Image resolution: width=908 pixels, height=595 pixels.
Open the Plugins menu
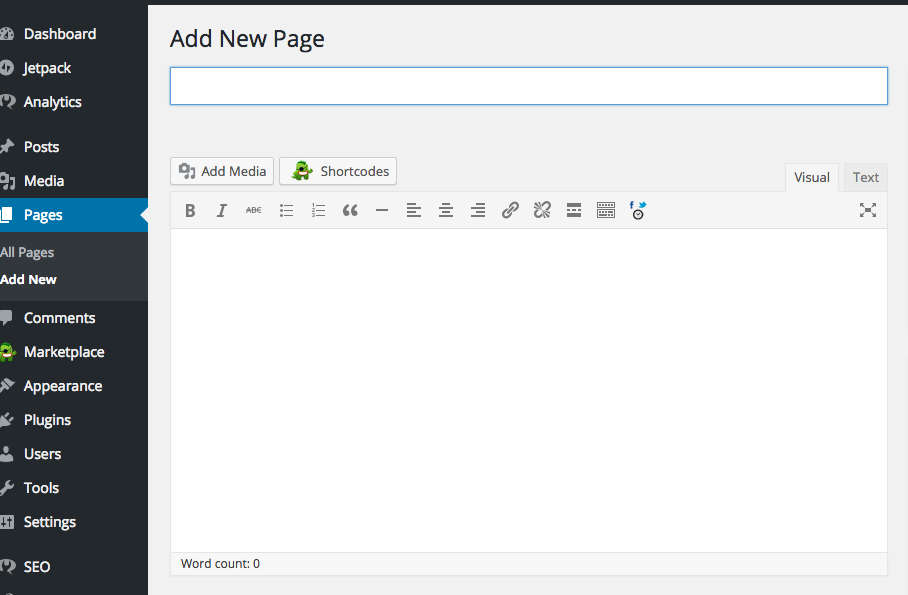pyautogui.click(x=47, y=420)
